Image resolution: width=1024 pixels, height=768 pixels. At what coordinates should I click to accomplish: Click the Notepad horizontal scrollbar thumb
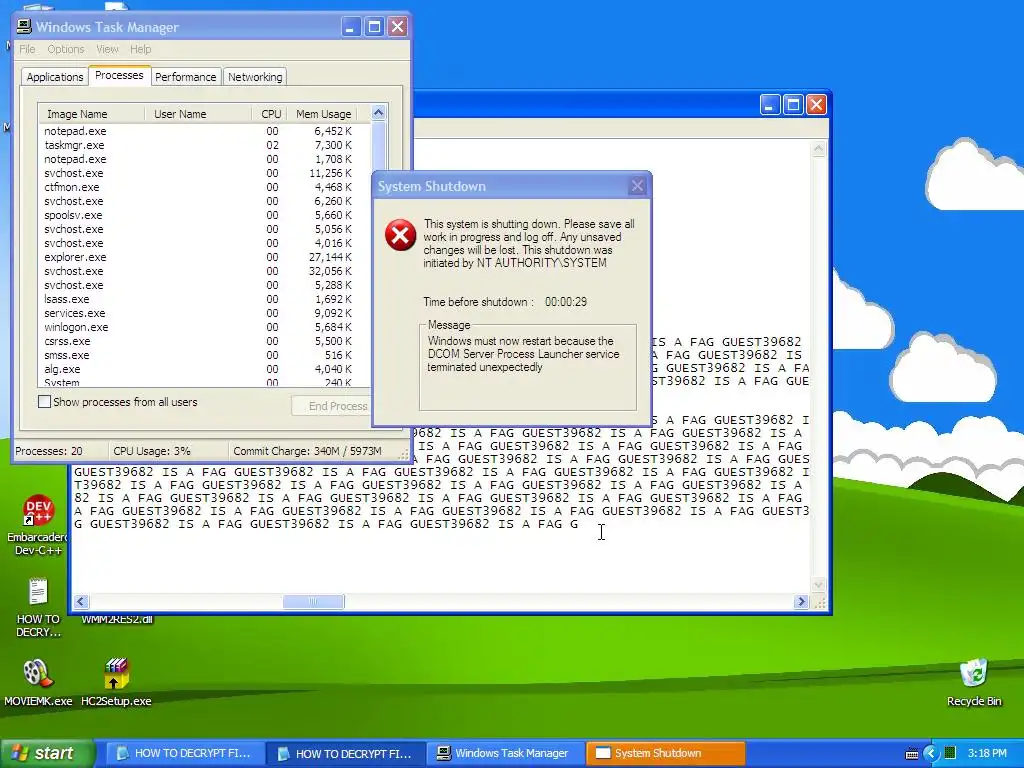click(x=313, y=601)
